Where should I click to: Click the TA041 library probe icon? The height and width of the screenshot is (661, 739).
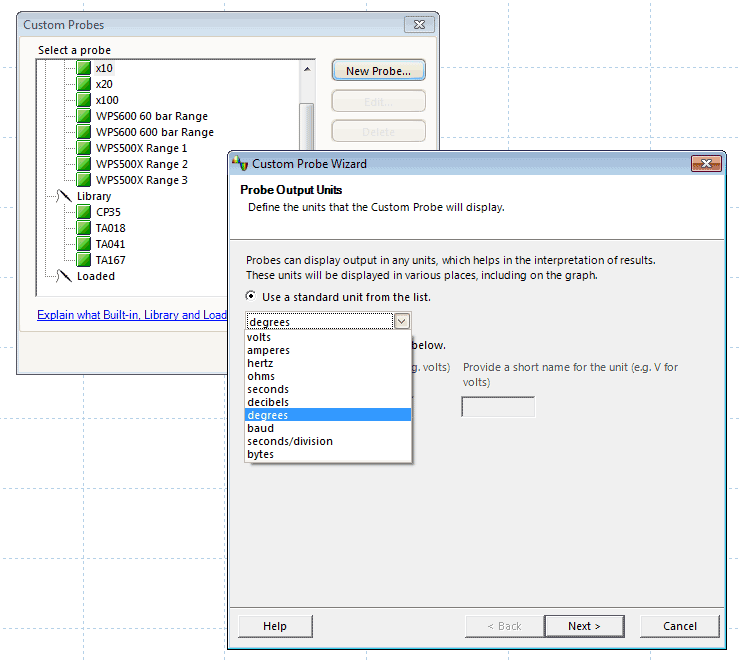(83, 244)
